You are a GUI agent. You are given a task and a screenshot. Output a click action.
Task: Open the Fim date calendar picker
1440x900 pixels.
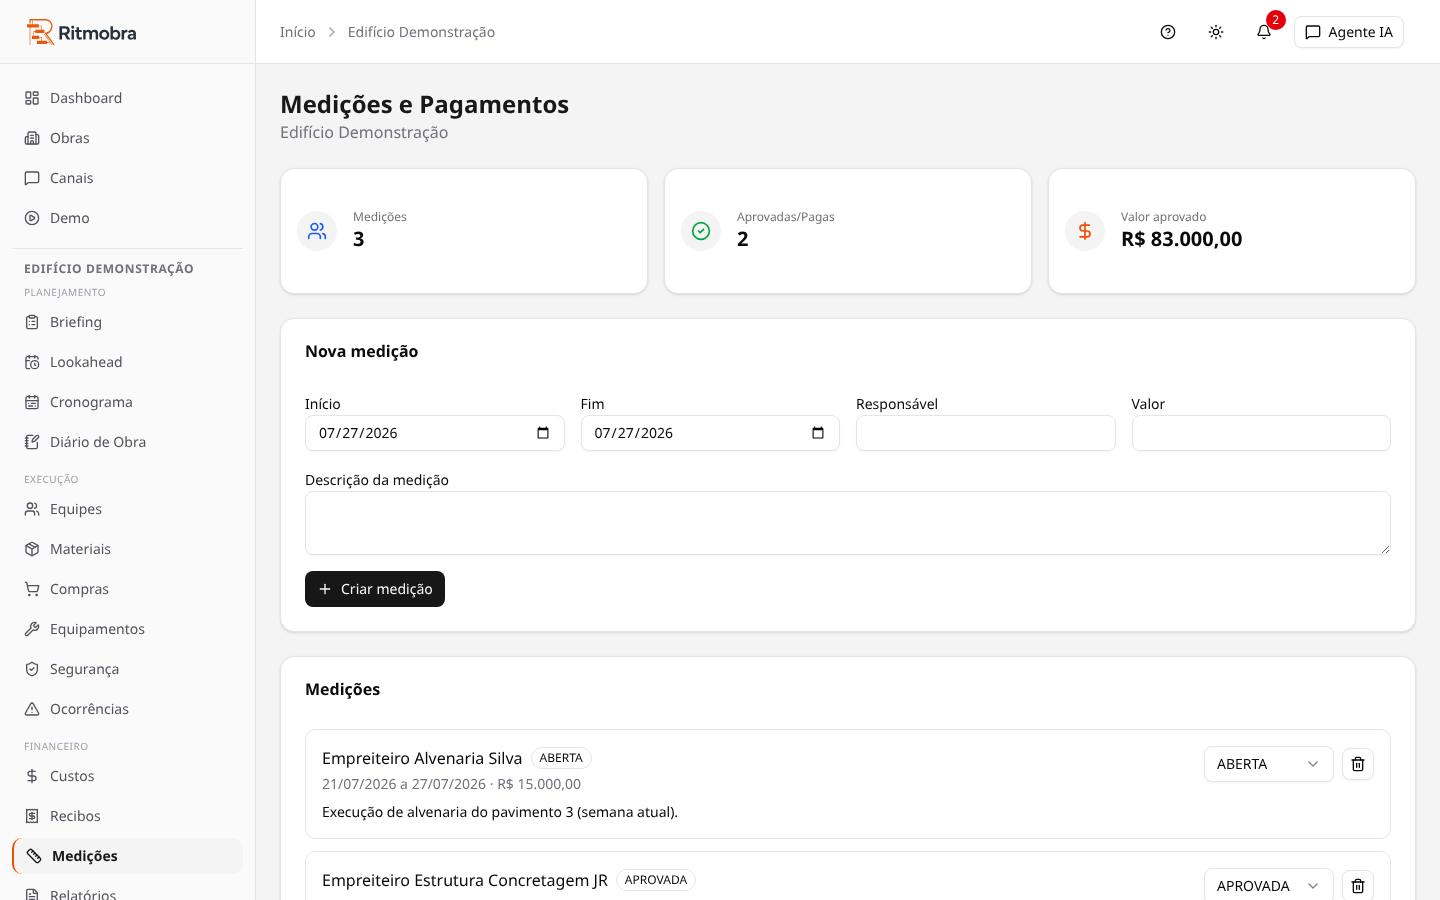(x=818, y=433)
